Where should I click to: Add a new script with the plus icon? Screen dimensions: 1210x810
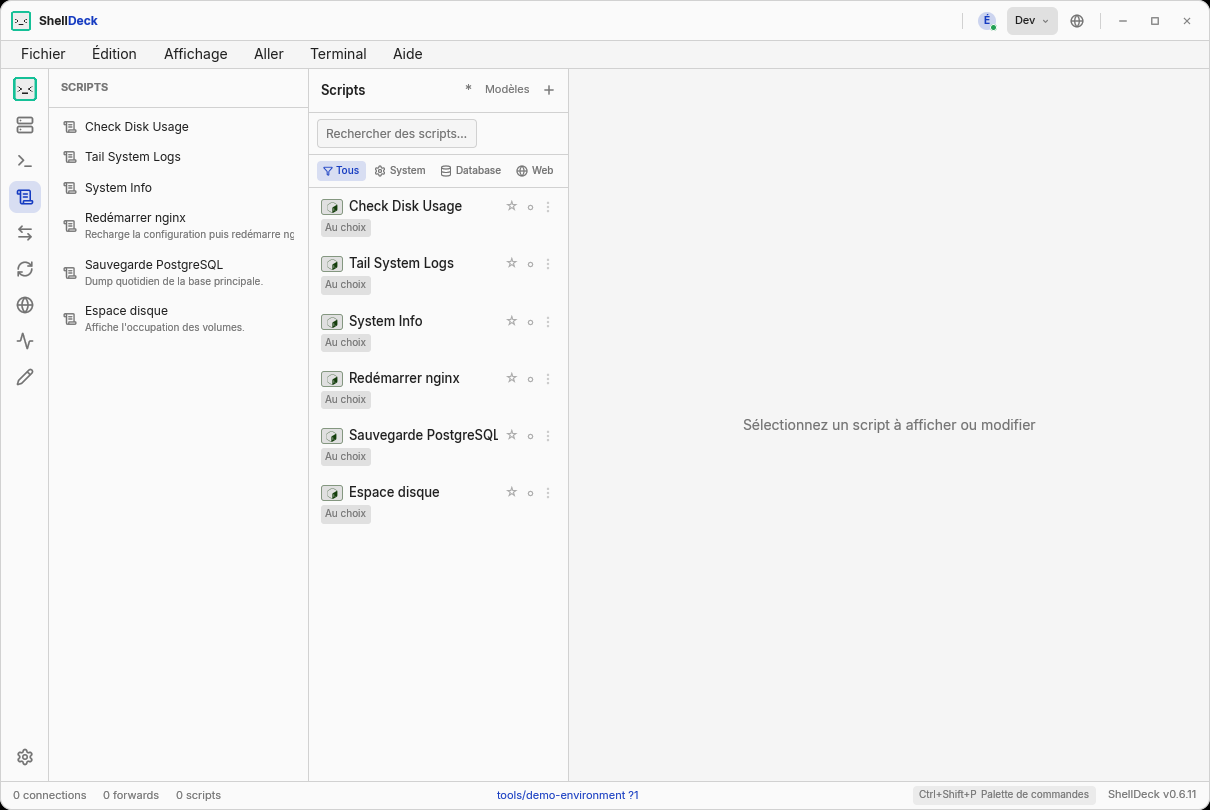[x=549, y=90]
